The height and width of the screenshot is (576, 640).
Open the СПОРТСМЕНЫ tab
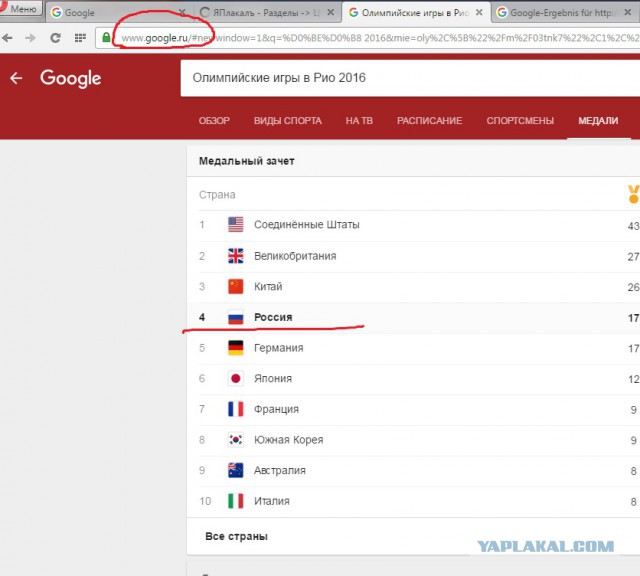[x=520, y=121]
